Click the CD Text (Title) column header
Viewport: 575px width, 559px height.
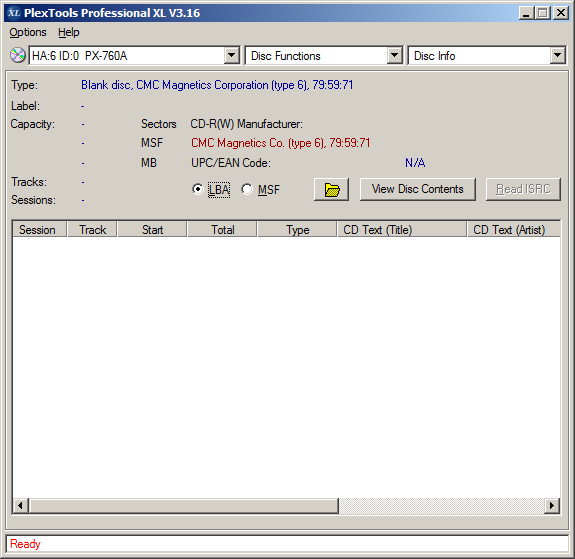coord(402,230)
